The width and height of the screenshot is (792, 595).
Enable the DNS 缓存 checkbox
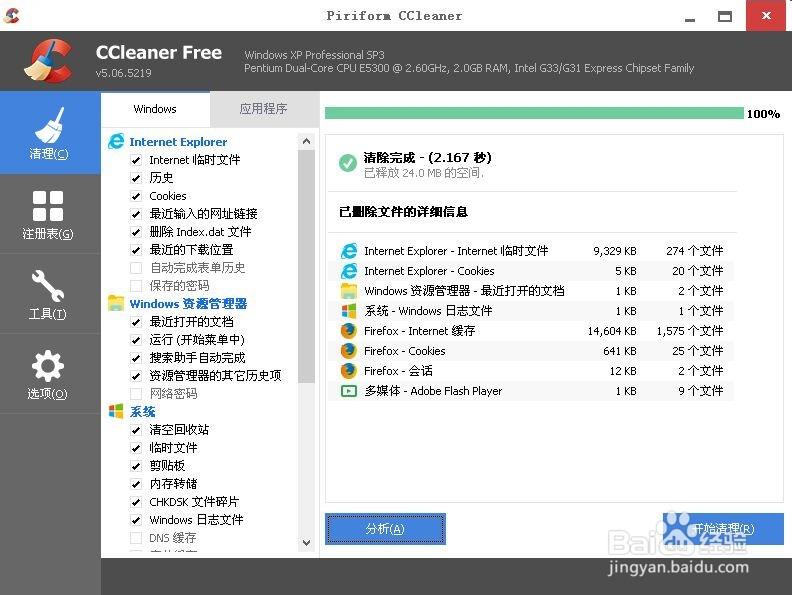[136, 538]
